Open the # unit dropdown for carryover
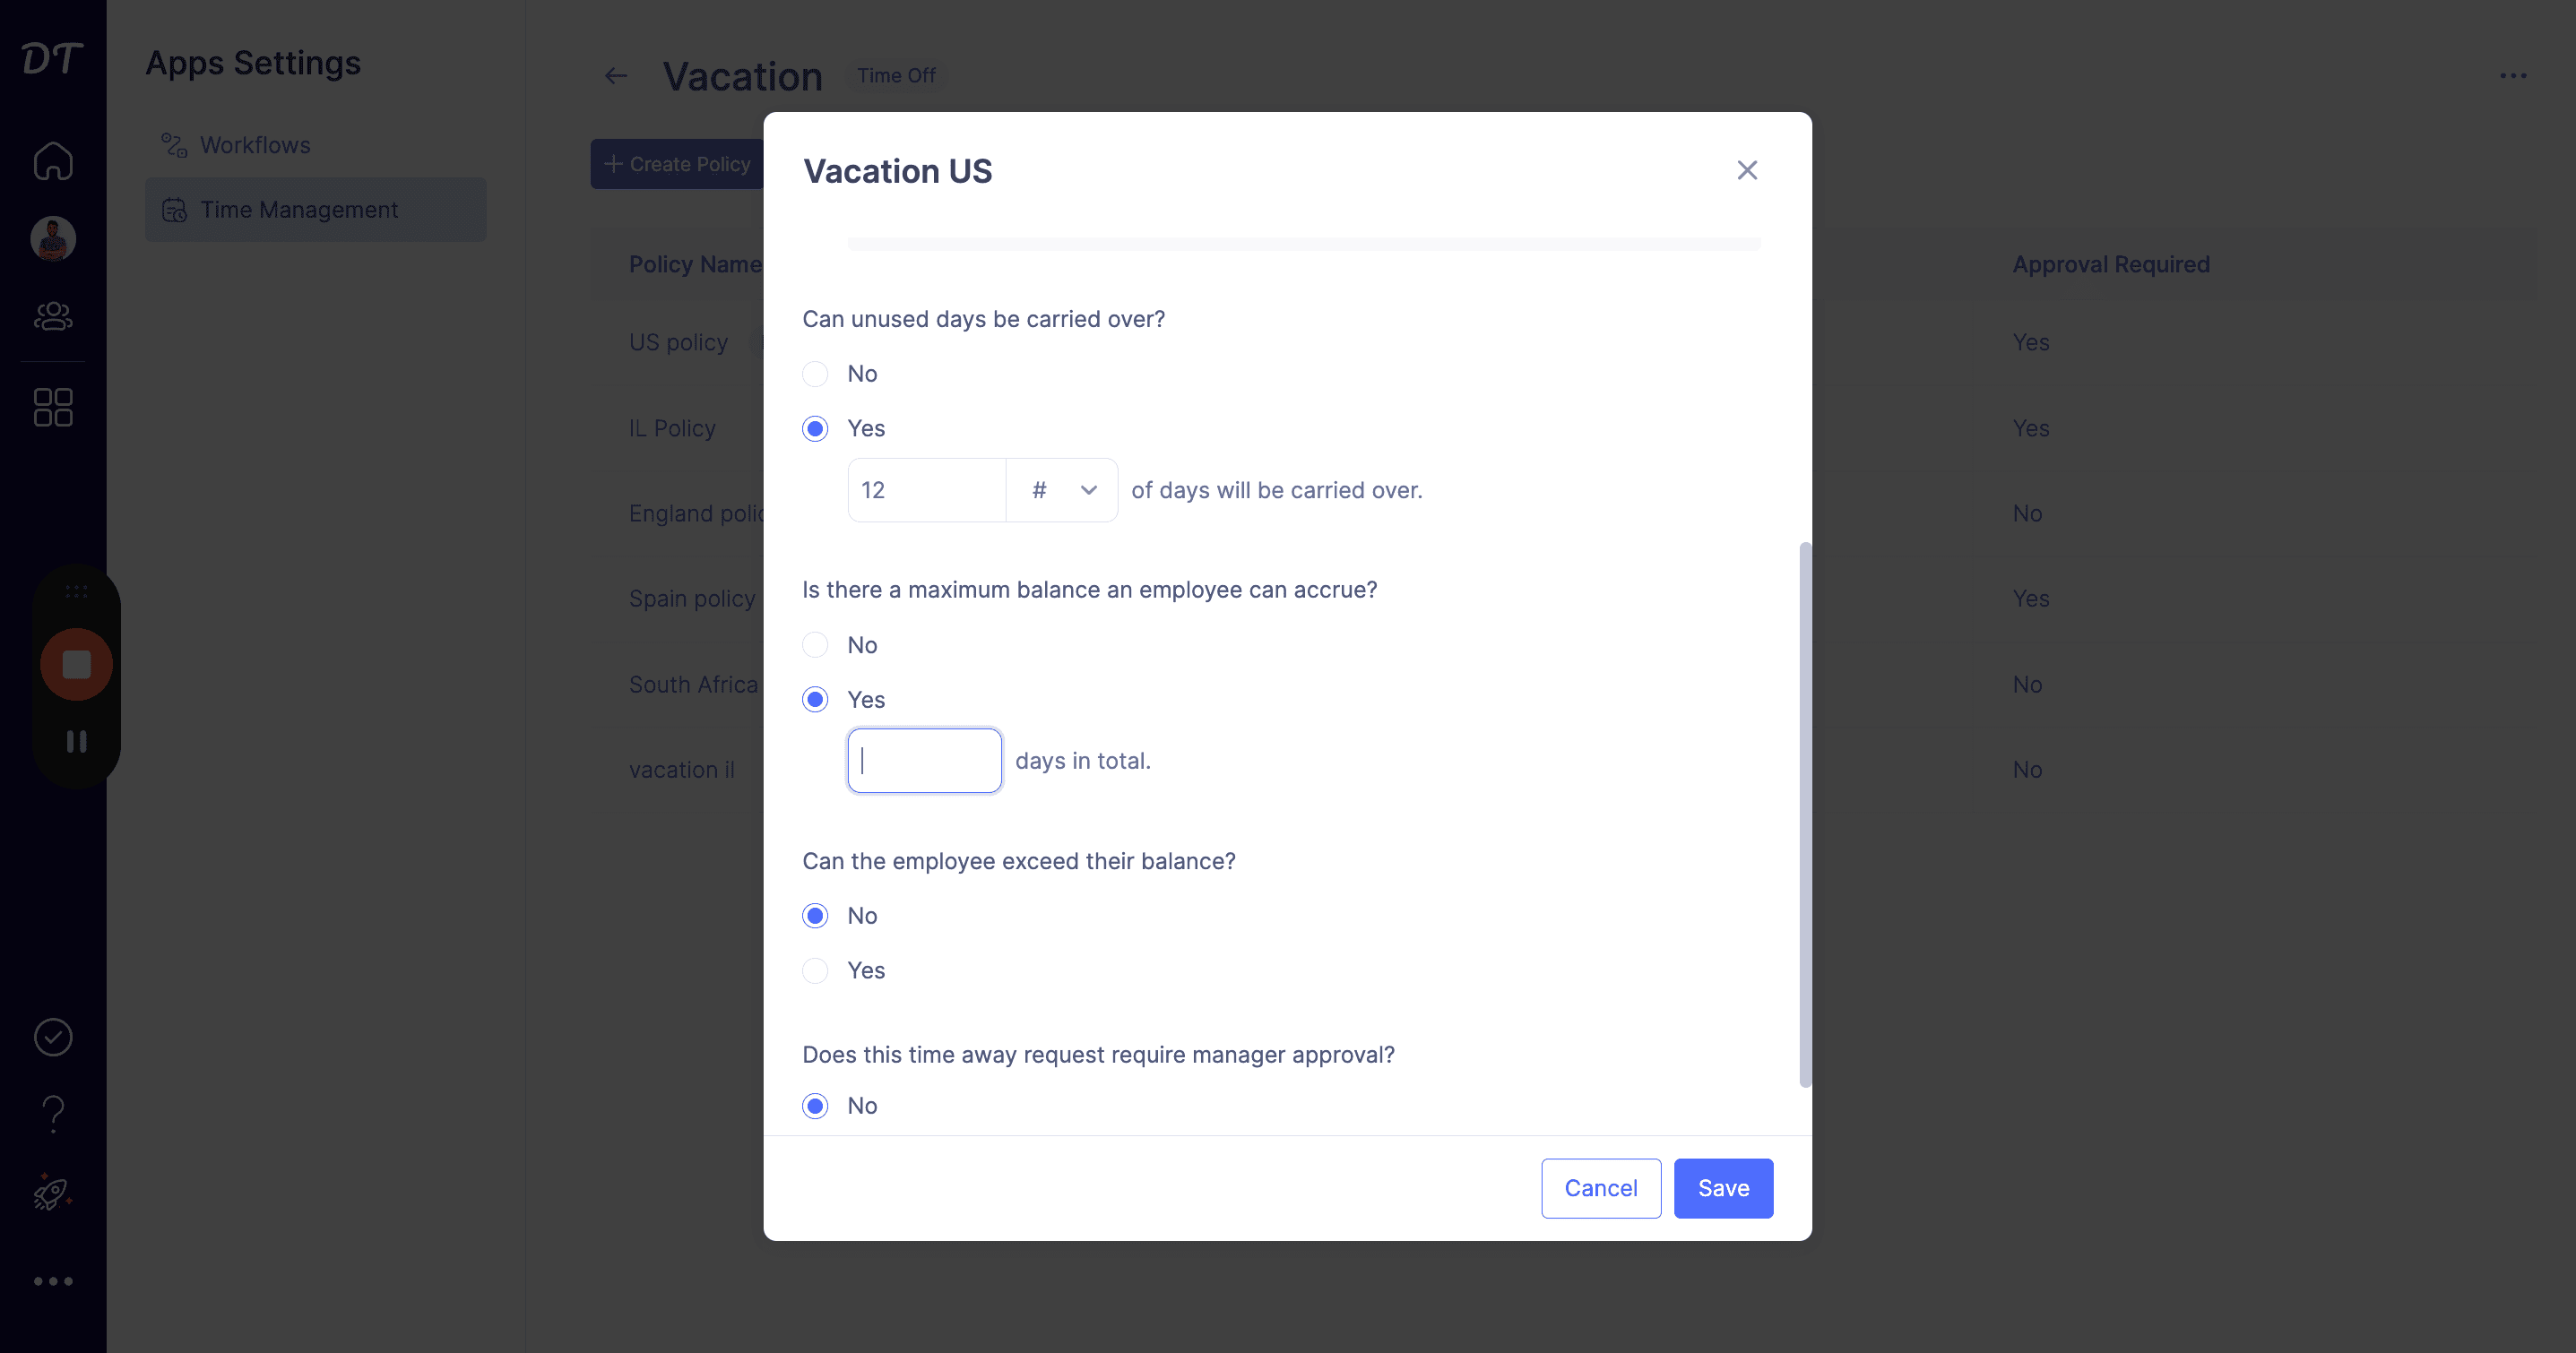The width and height of the screenshot is (2576, 1353). 1062,490
